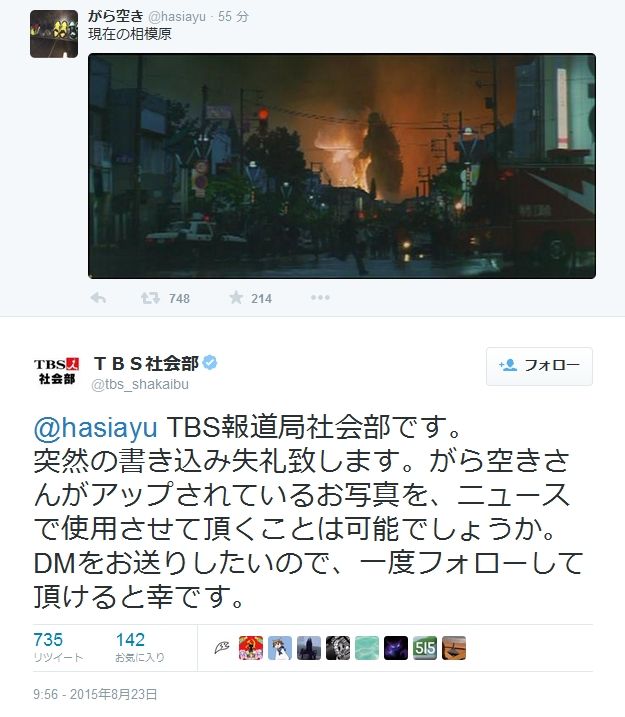Open the @tbs_shakaibu handle link
Viewport: 625px width, 717px height.
(140, 384)
